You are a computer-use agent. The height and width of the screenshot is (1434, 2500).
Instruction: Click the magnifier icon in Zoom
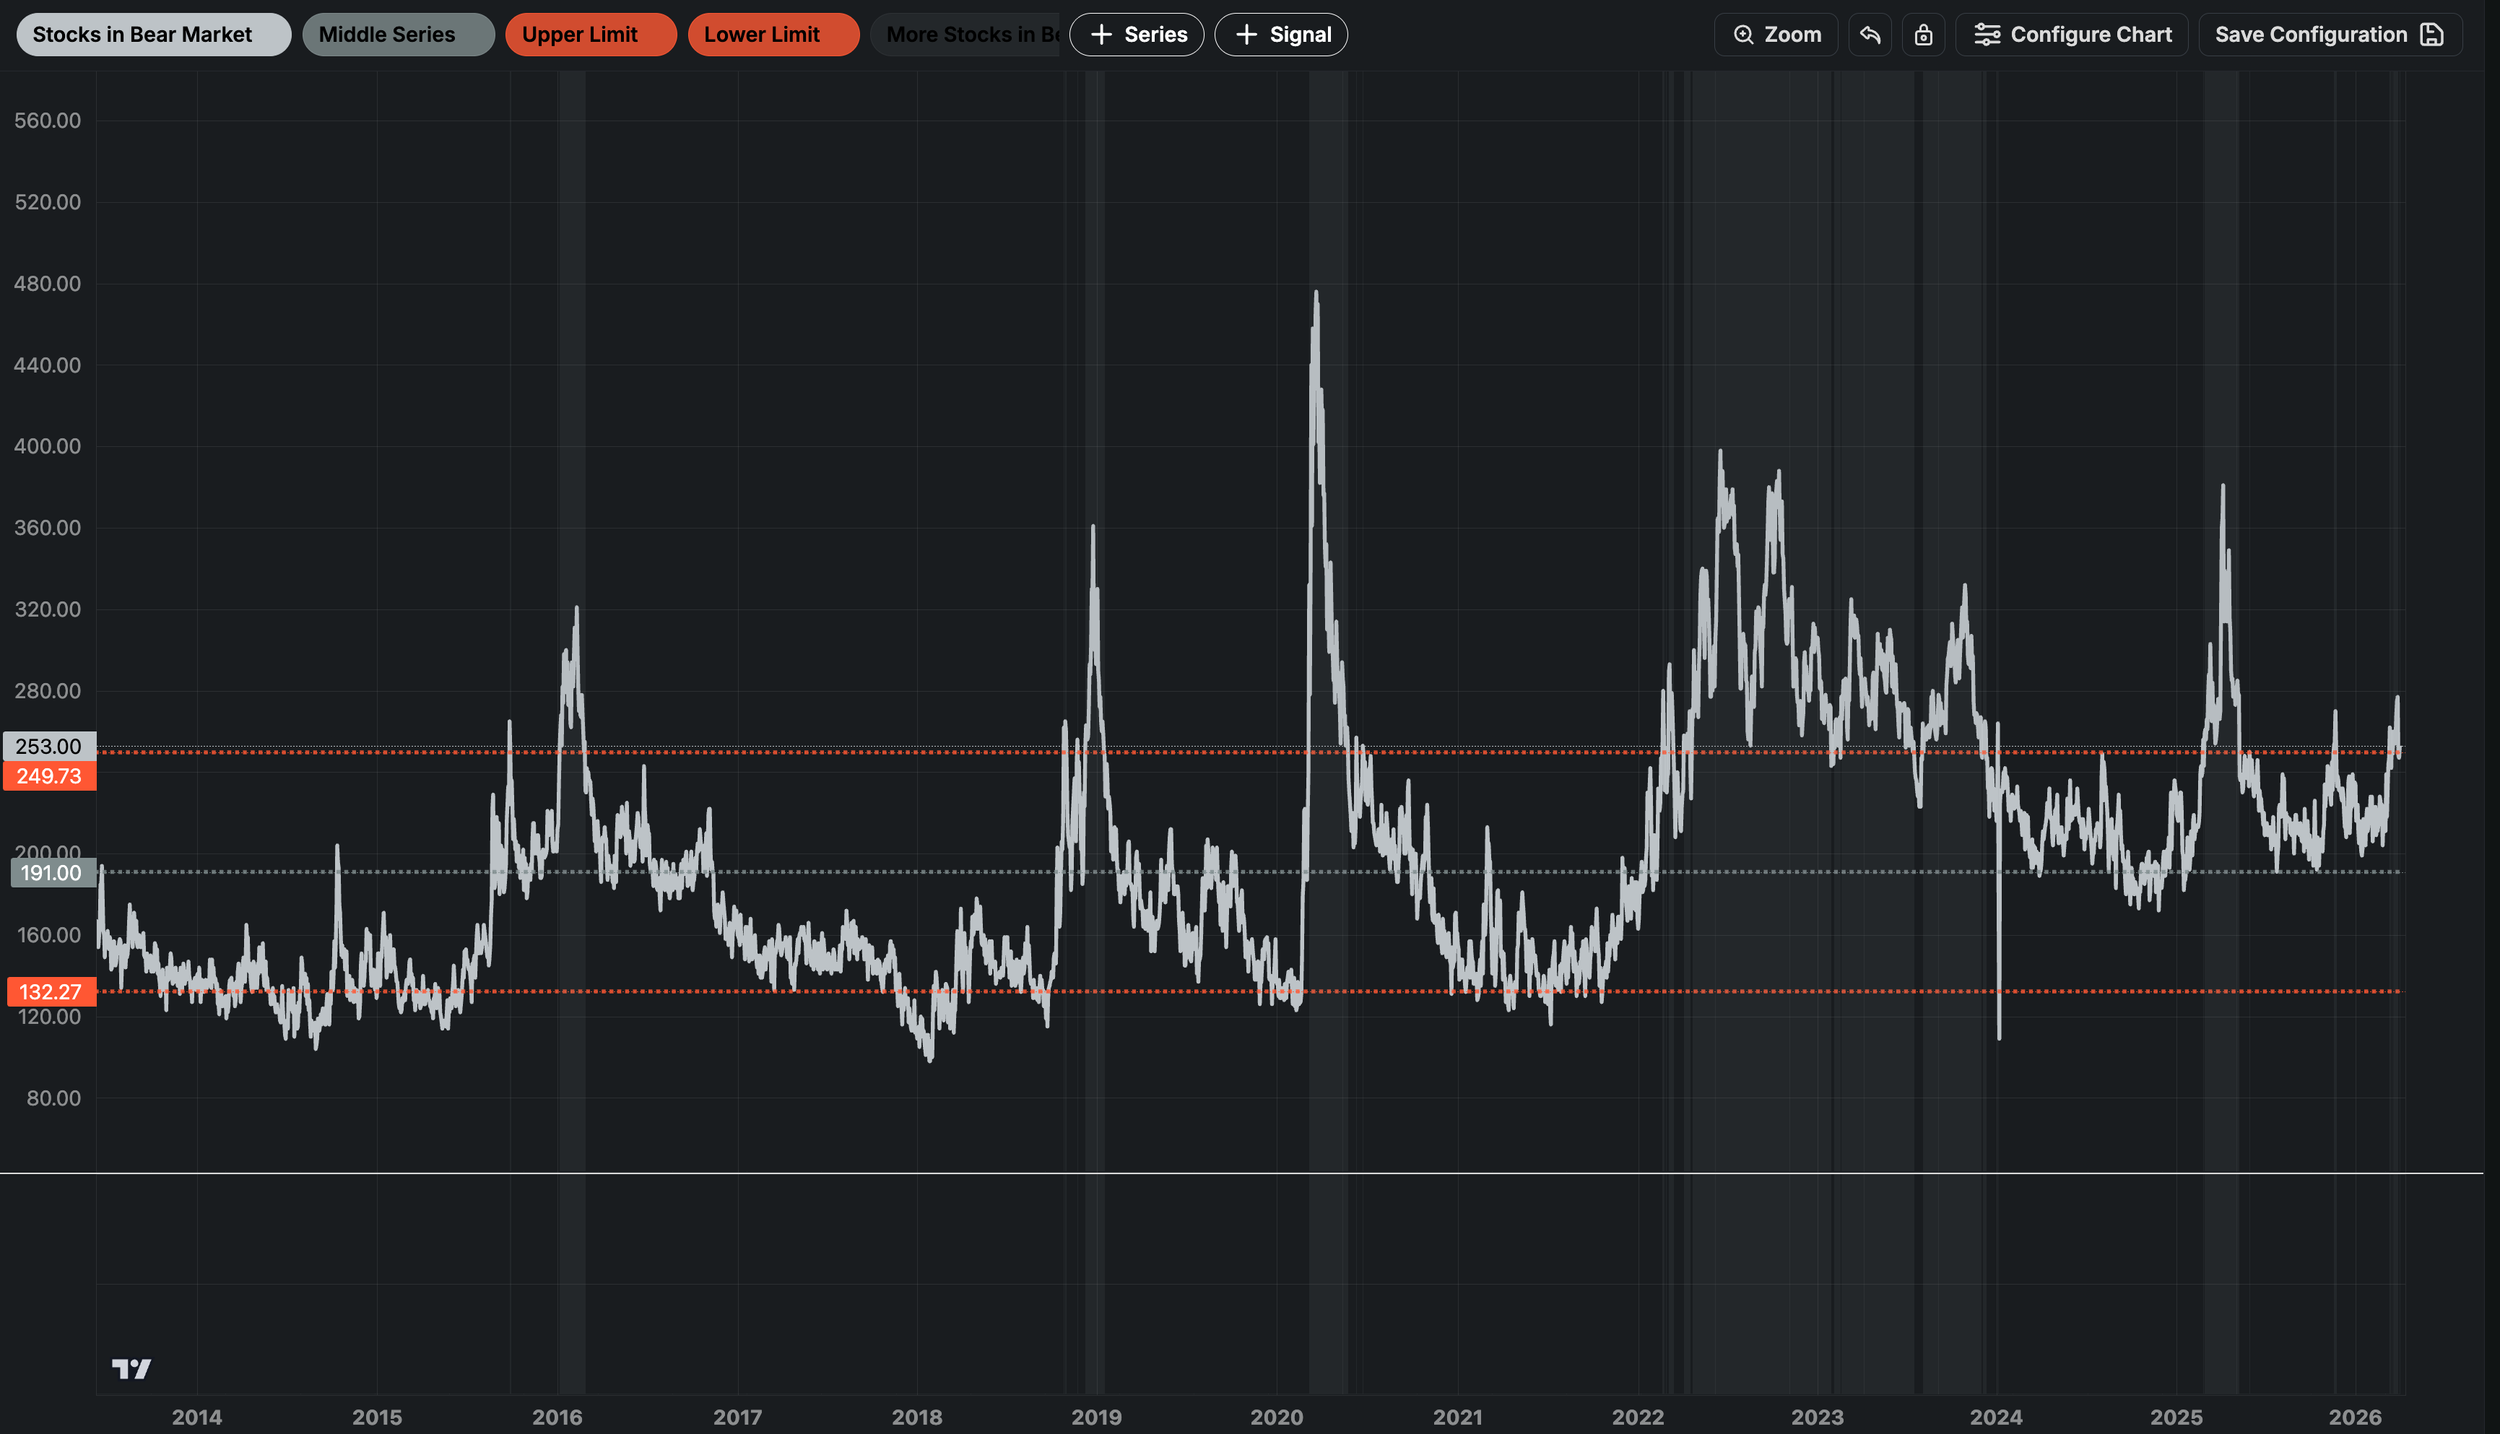(x=1743, y=35)
